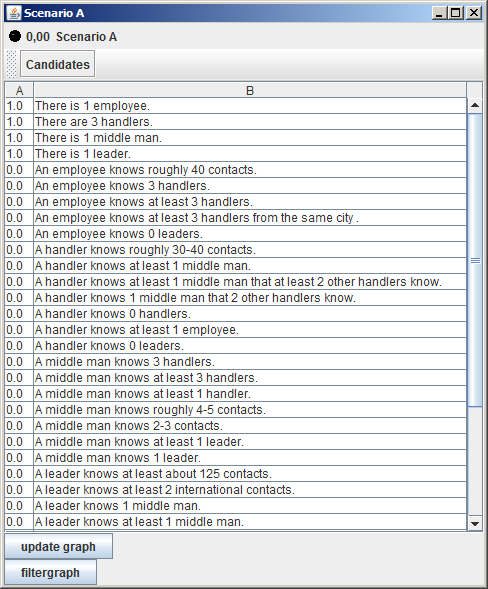The width and height of the screenshot is (488, 589).
Task: Click the vertical scrollbar thumb
Action: [x=475, y=260]
